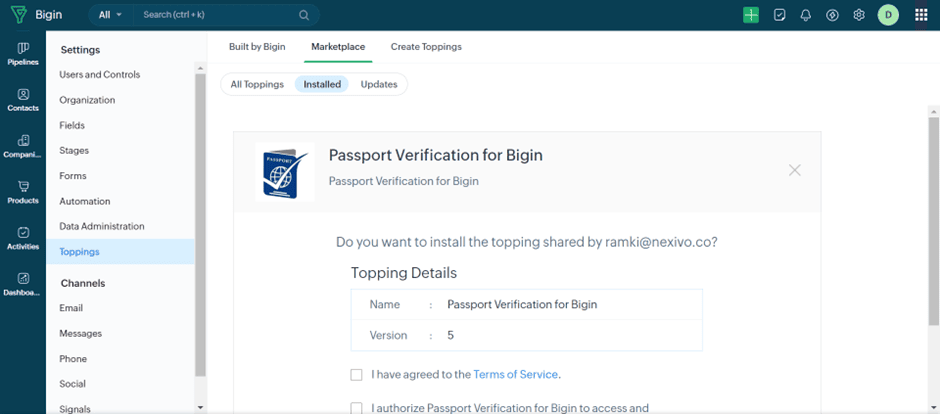The height and width of the screenshot is (414, 940).
Task: Open settings gear icon
Action: [x=859, y=15]
